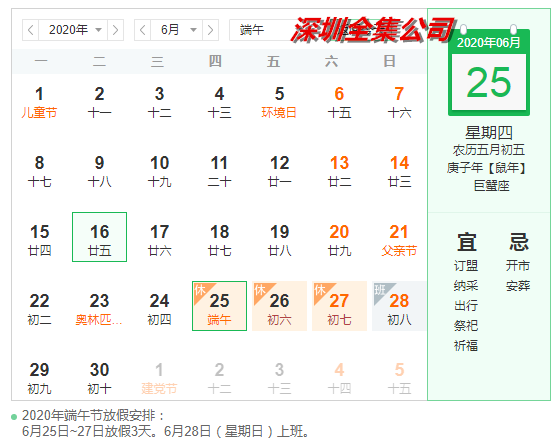Image resolution: width=558 pixels, height=441 pixels.
Task: Select June 21 父亲节
Action: 399,240
